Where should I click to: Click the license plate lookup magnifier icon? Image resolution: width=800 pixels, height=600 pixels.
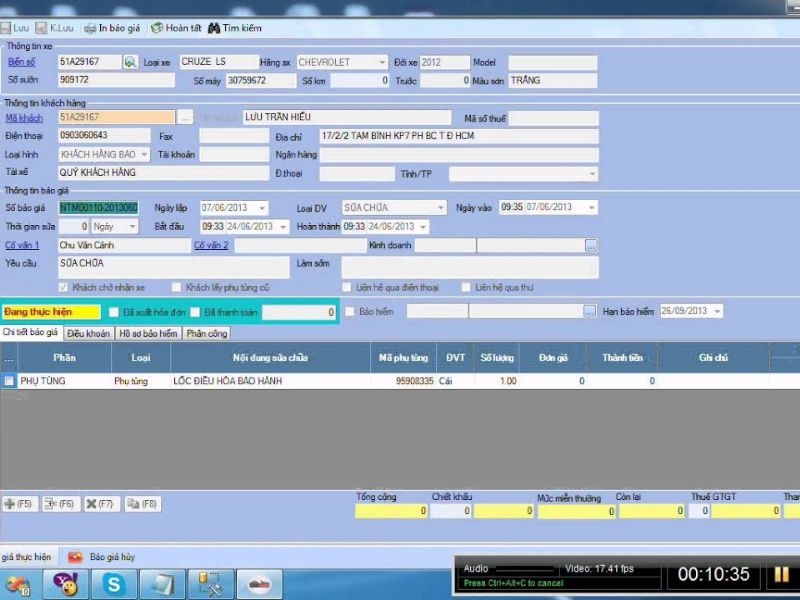coord(130,62)
